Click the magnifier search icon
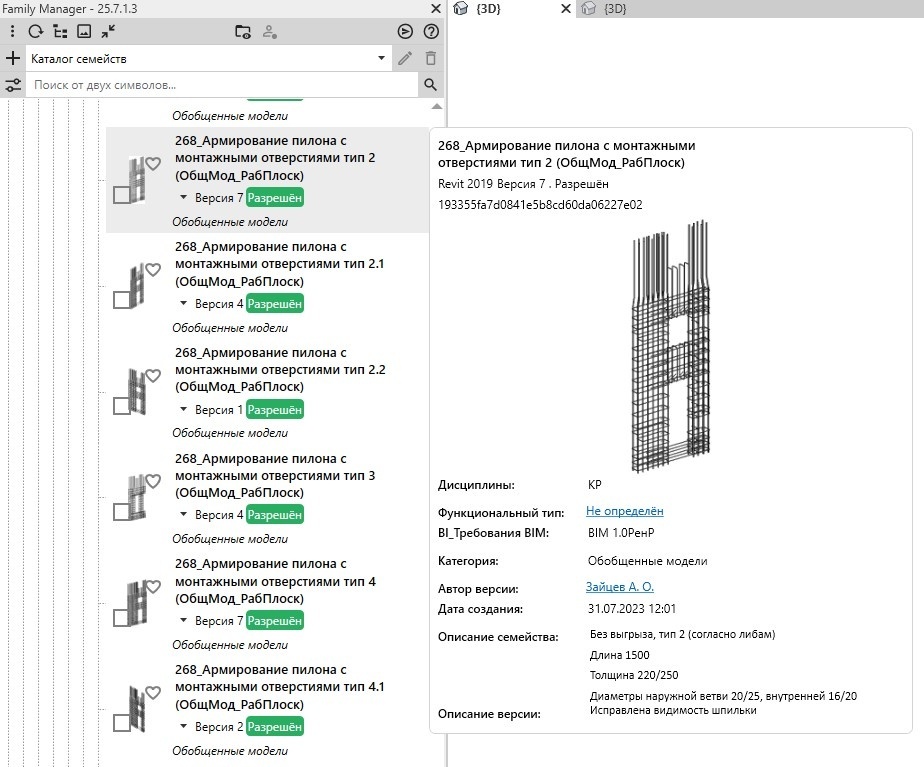Screen dimensions: 924x767 pos(431,85)
